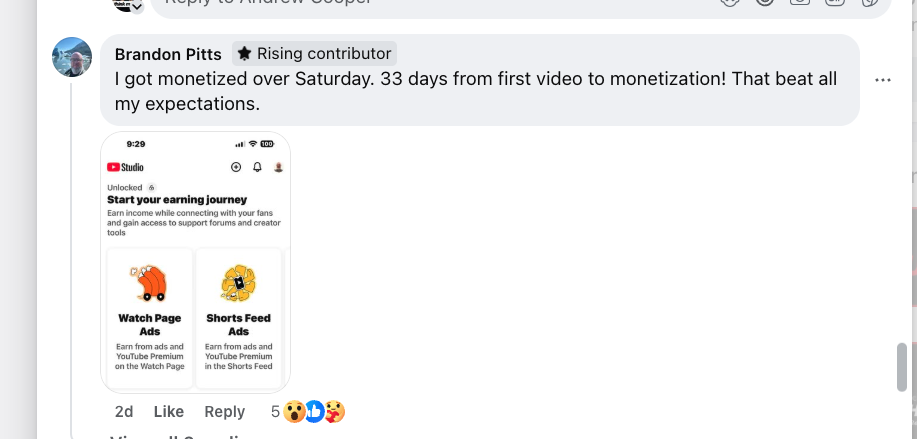917x439 pixels.
Task: Open the attached YouTube Studio screenshot
Action: (x=196, y=262)
